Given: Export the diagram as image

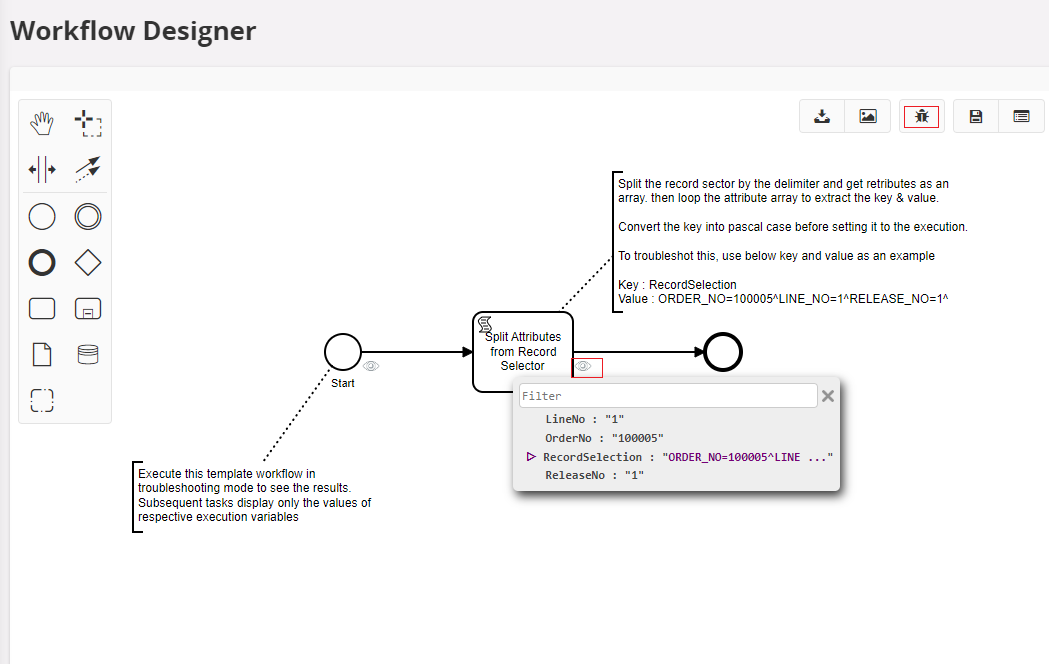Looking at the screenshot, I should coord(868,116).
